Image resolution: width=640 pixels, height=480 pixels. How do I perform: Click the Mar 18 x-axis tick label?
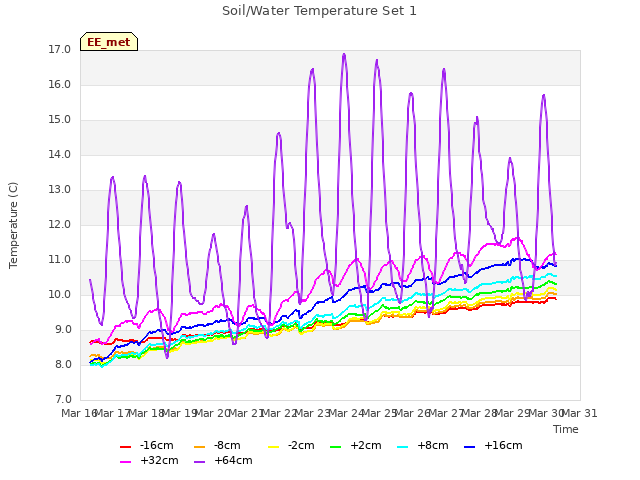[147, 413]
